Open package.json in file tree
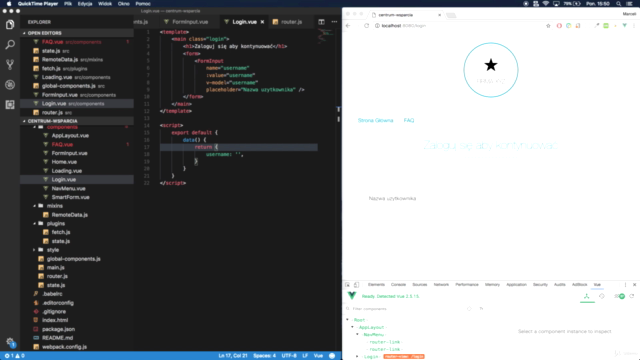The height and width of the screenshot is (360, 640). 58,329
